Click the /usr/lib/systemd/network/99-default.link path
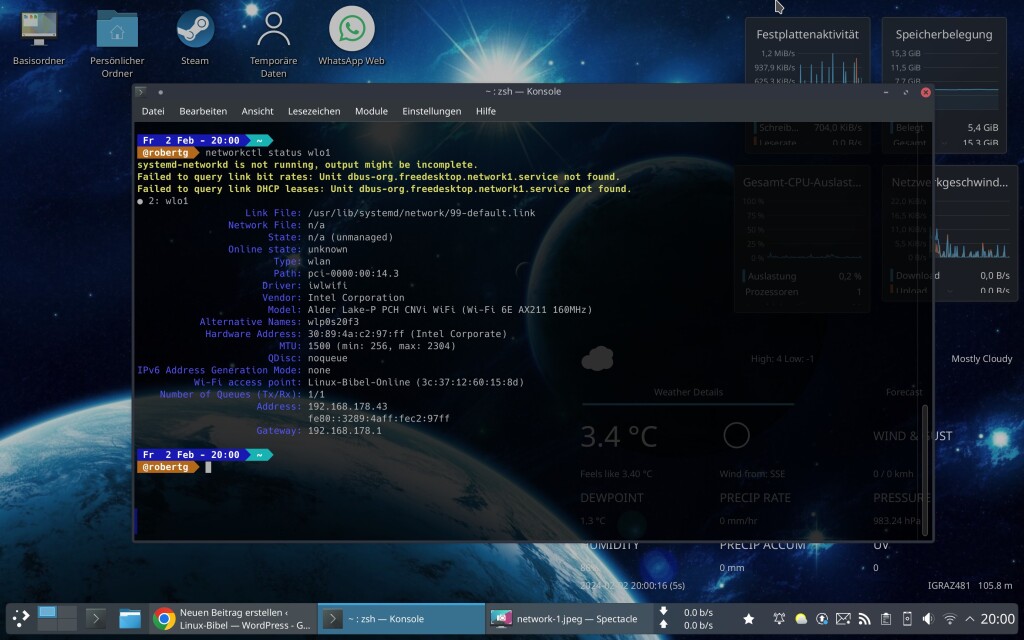The width and height of the screenshot is (1024, 640). pyautogui.click(x=421, y=213)
